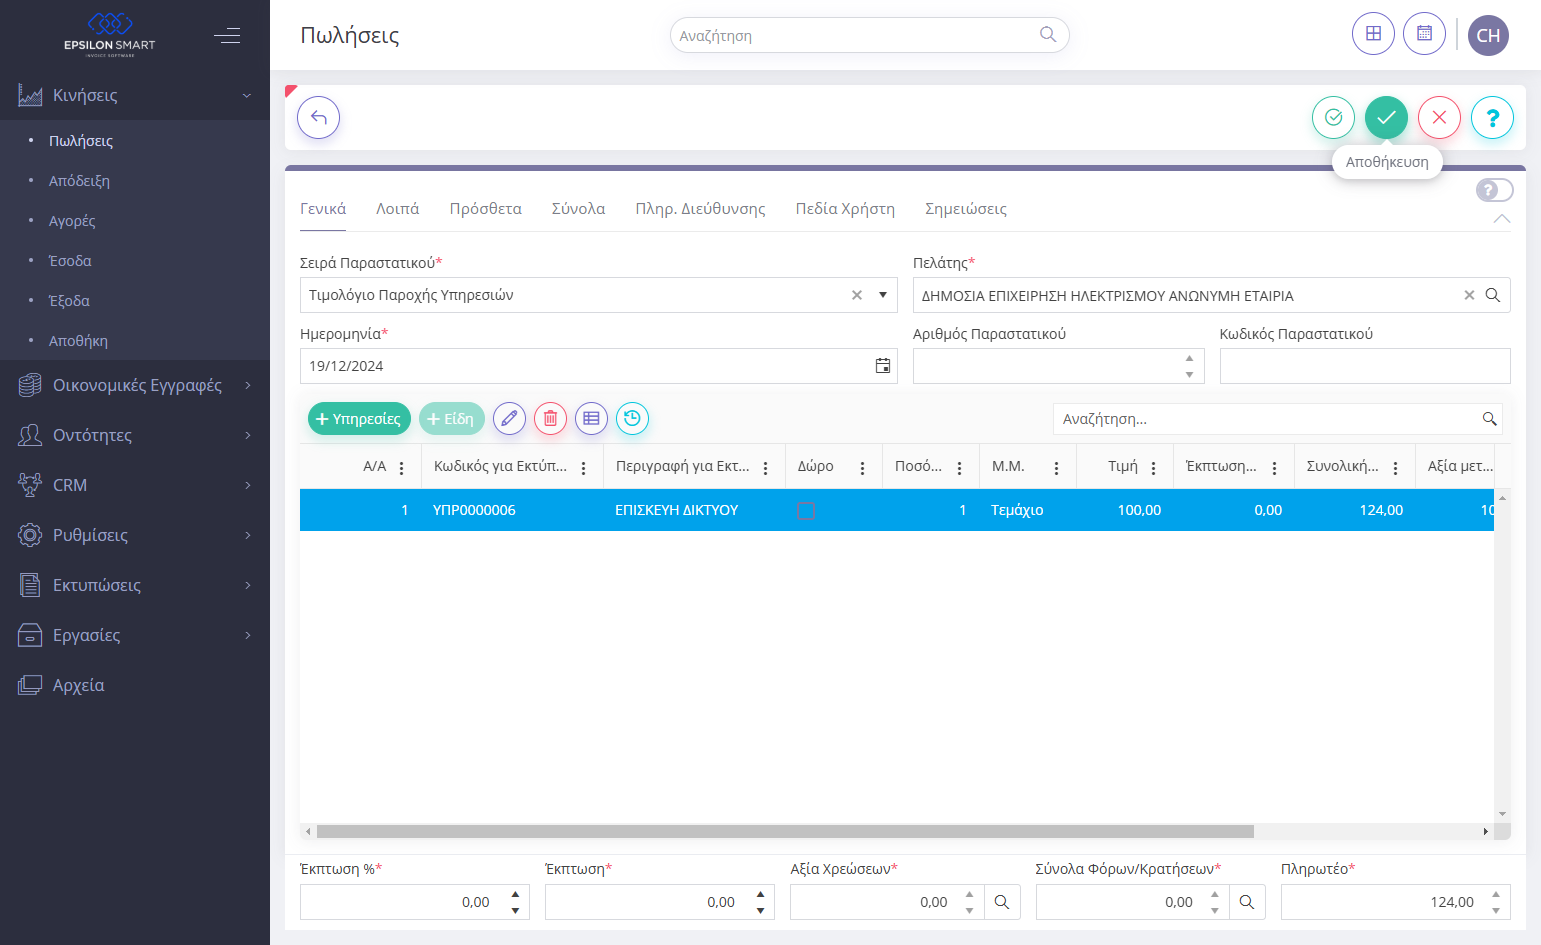Image resolution: width=1541 pixels, height=945 pixels.
Task: Click the back arrow button
Action: tap(318, 118)
